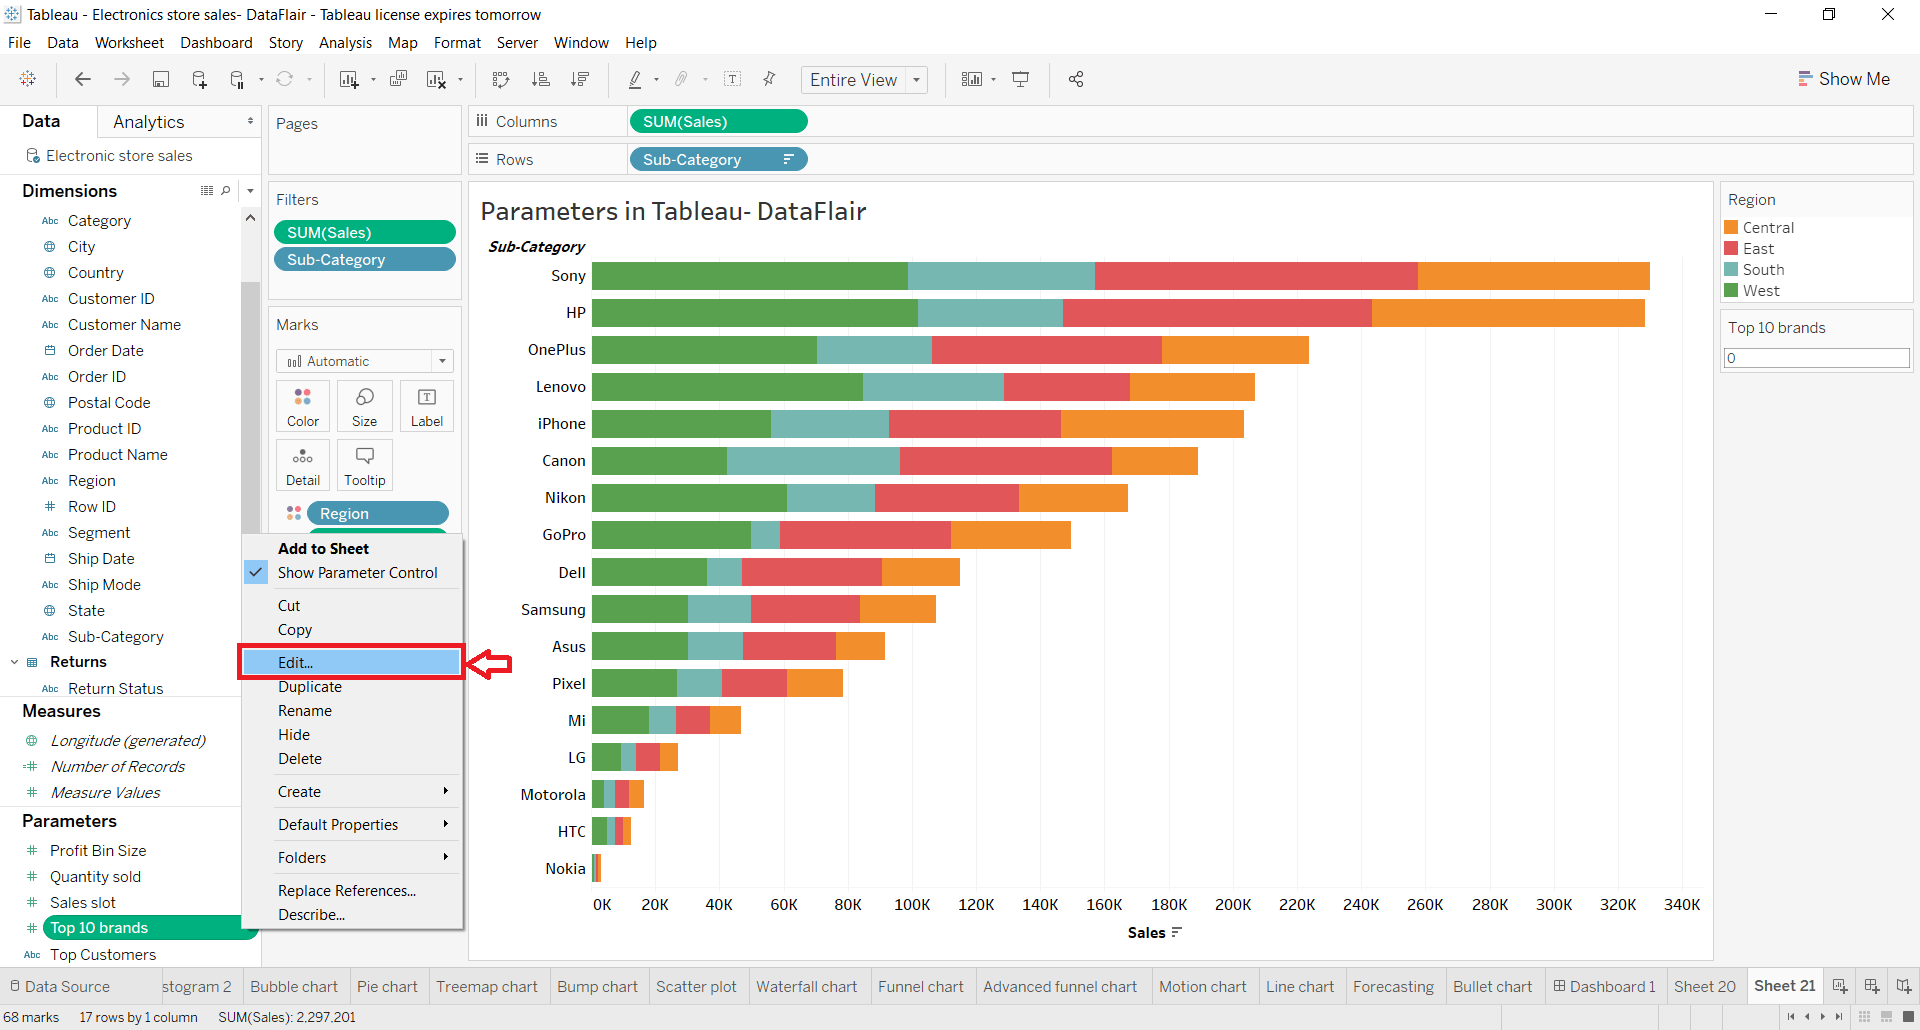Viewport: 1920px width, 1030px height.
Task: Collapse the Returns group in Dimensions
Action: tap(14, 661)
